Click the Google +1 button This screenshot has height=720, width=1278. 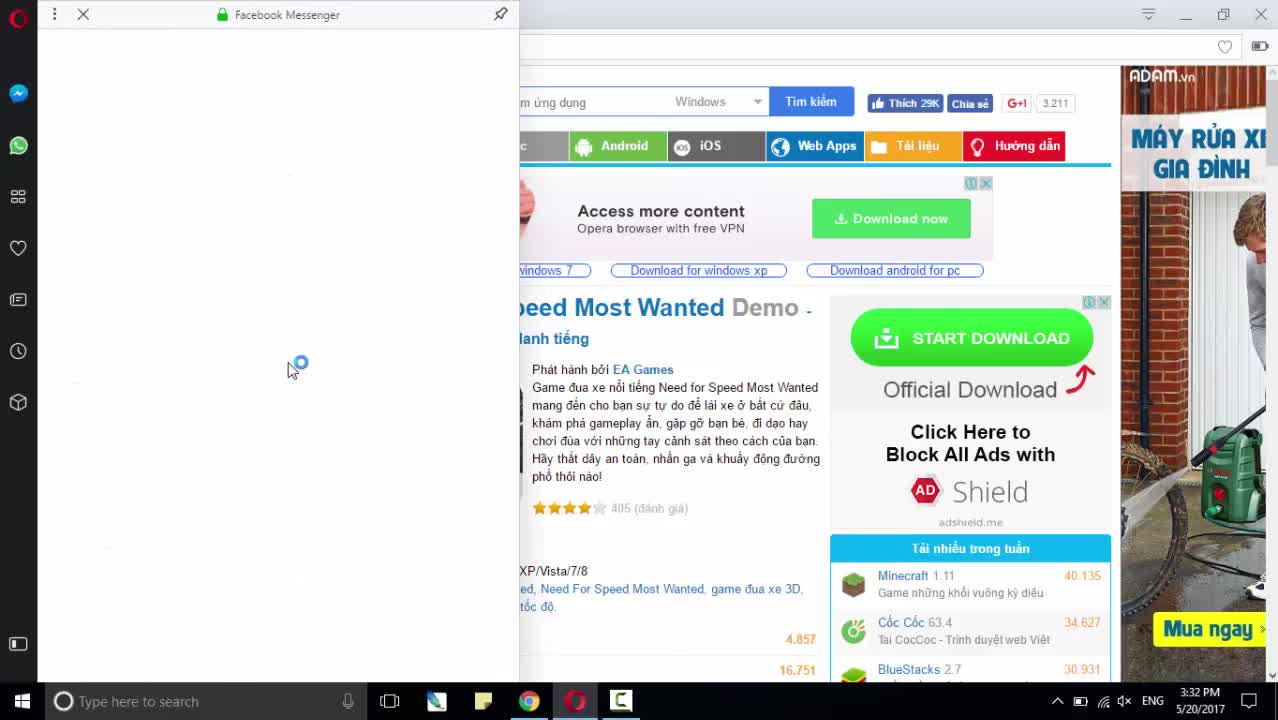point(1017,103)
